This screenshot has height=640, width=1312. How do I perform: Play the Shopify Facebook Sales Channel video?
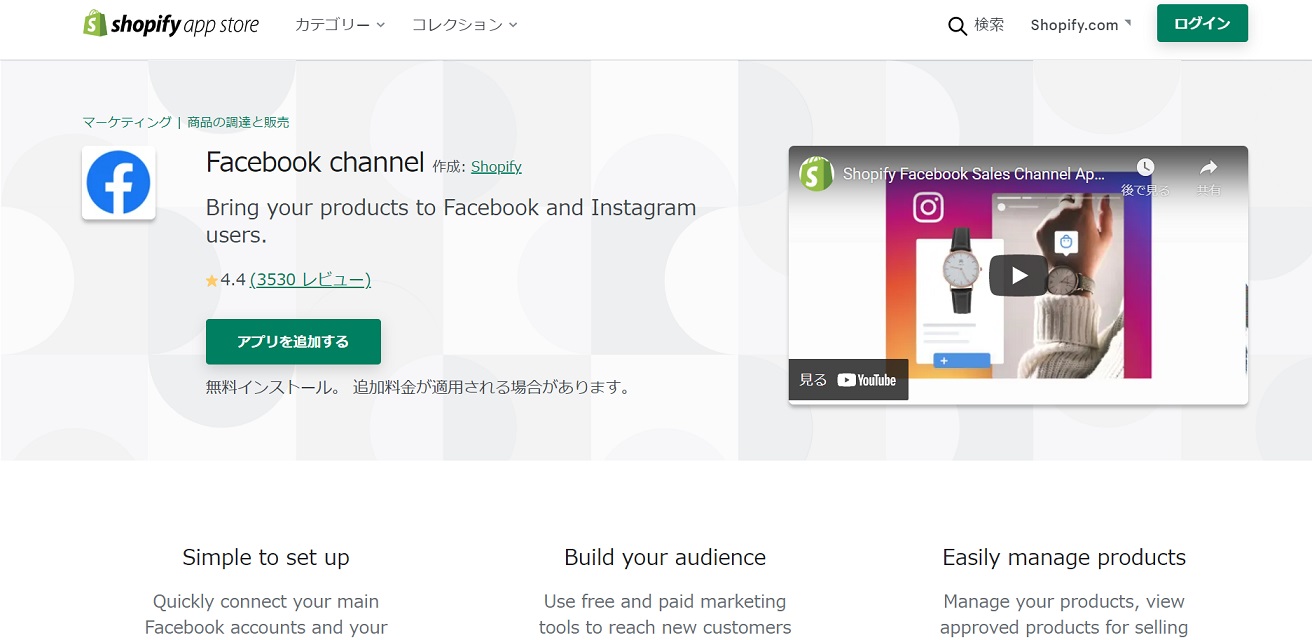click(1018, 275)
